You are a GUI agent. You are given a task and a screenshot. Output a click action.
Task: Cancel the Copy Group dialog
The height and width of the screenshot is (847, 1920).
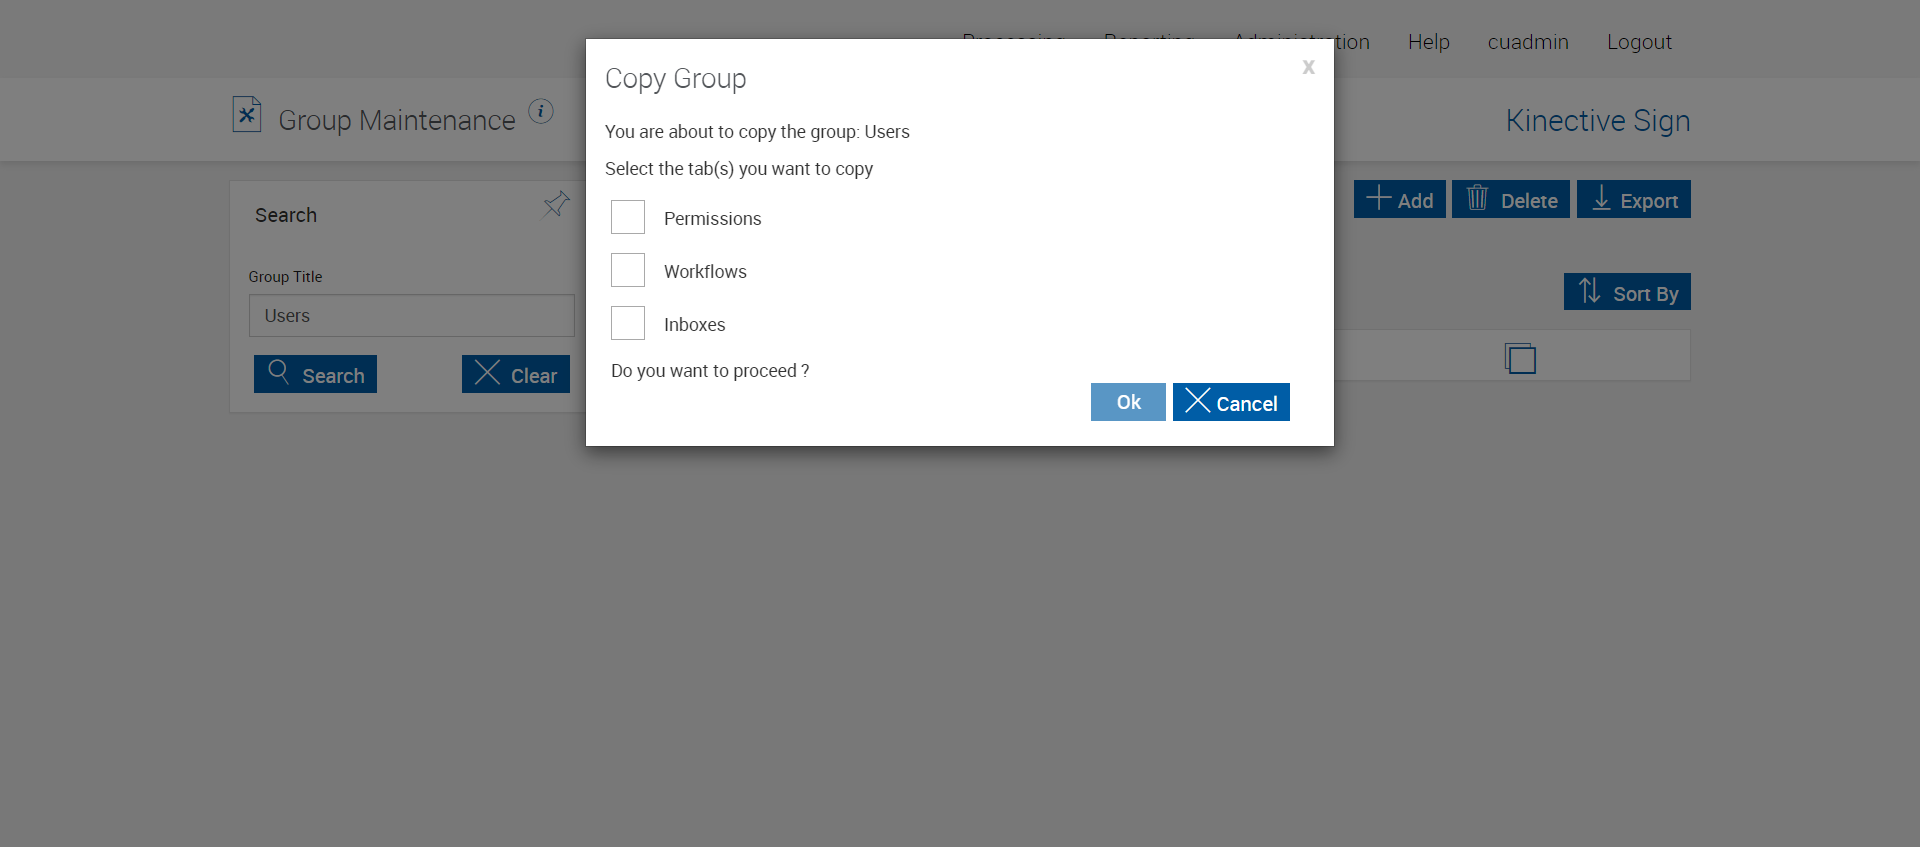pos(1231,402)
